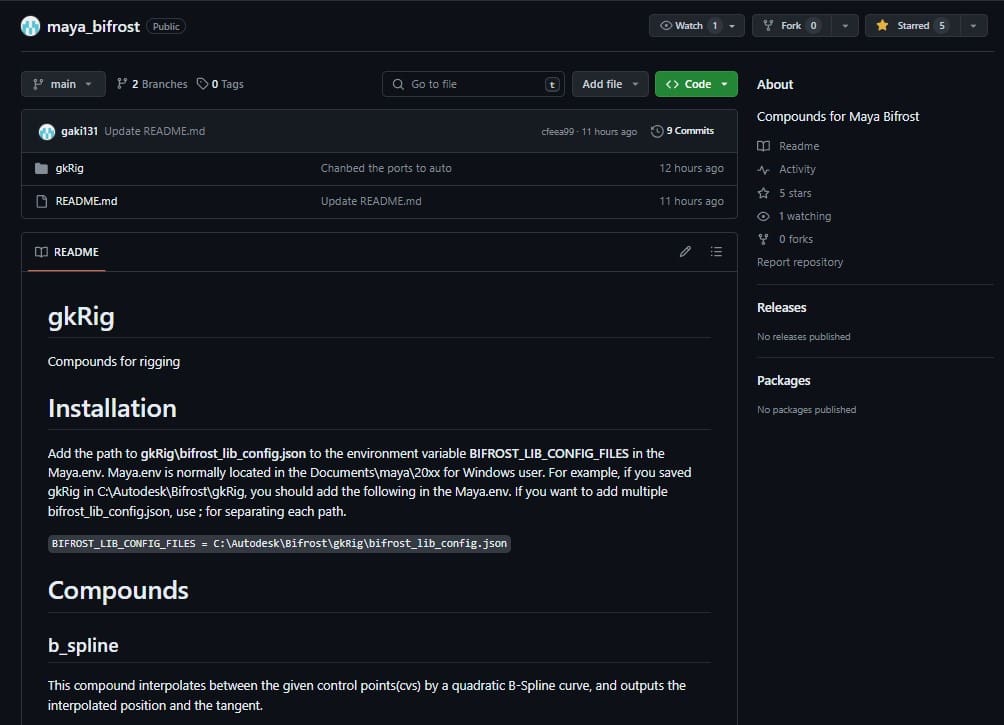This screenshot has height=725, width=1004.
Task: Click the fork icon beside 0 forks
Action: pyautogui.click(x=763, y=240)
